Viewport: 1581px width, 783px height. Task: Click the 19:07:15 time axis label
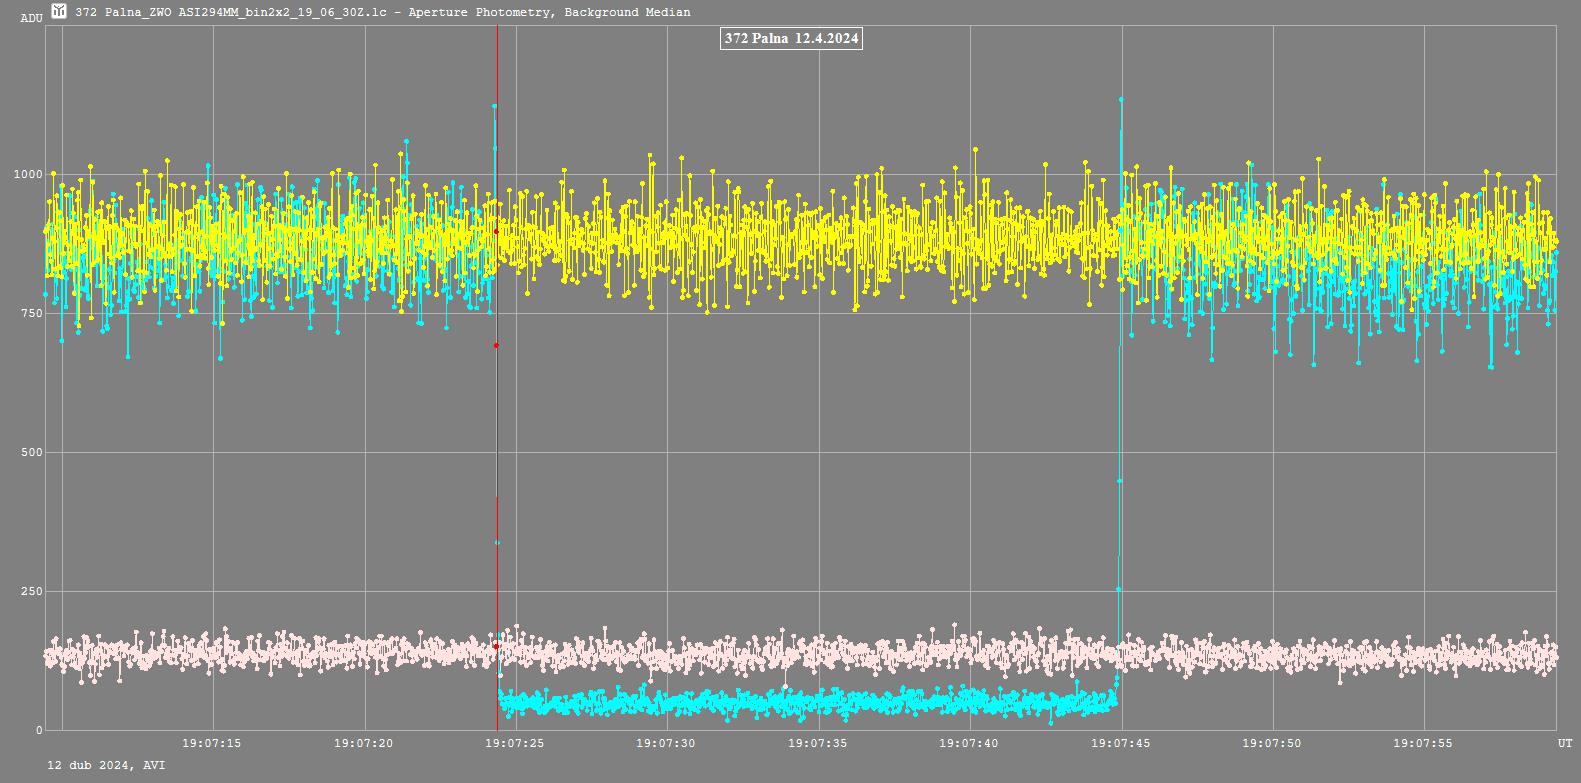212,743
